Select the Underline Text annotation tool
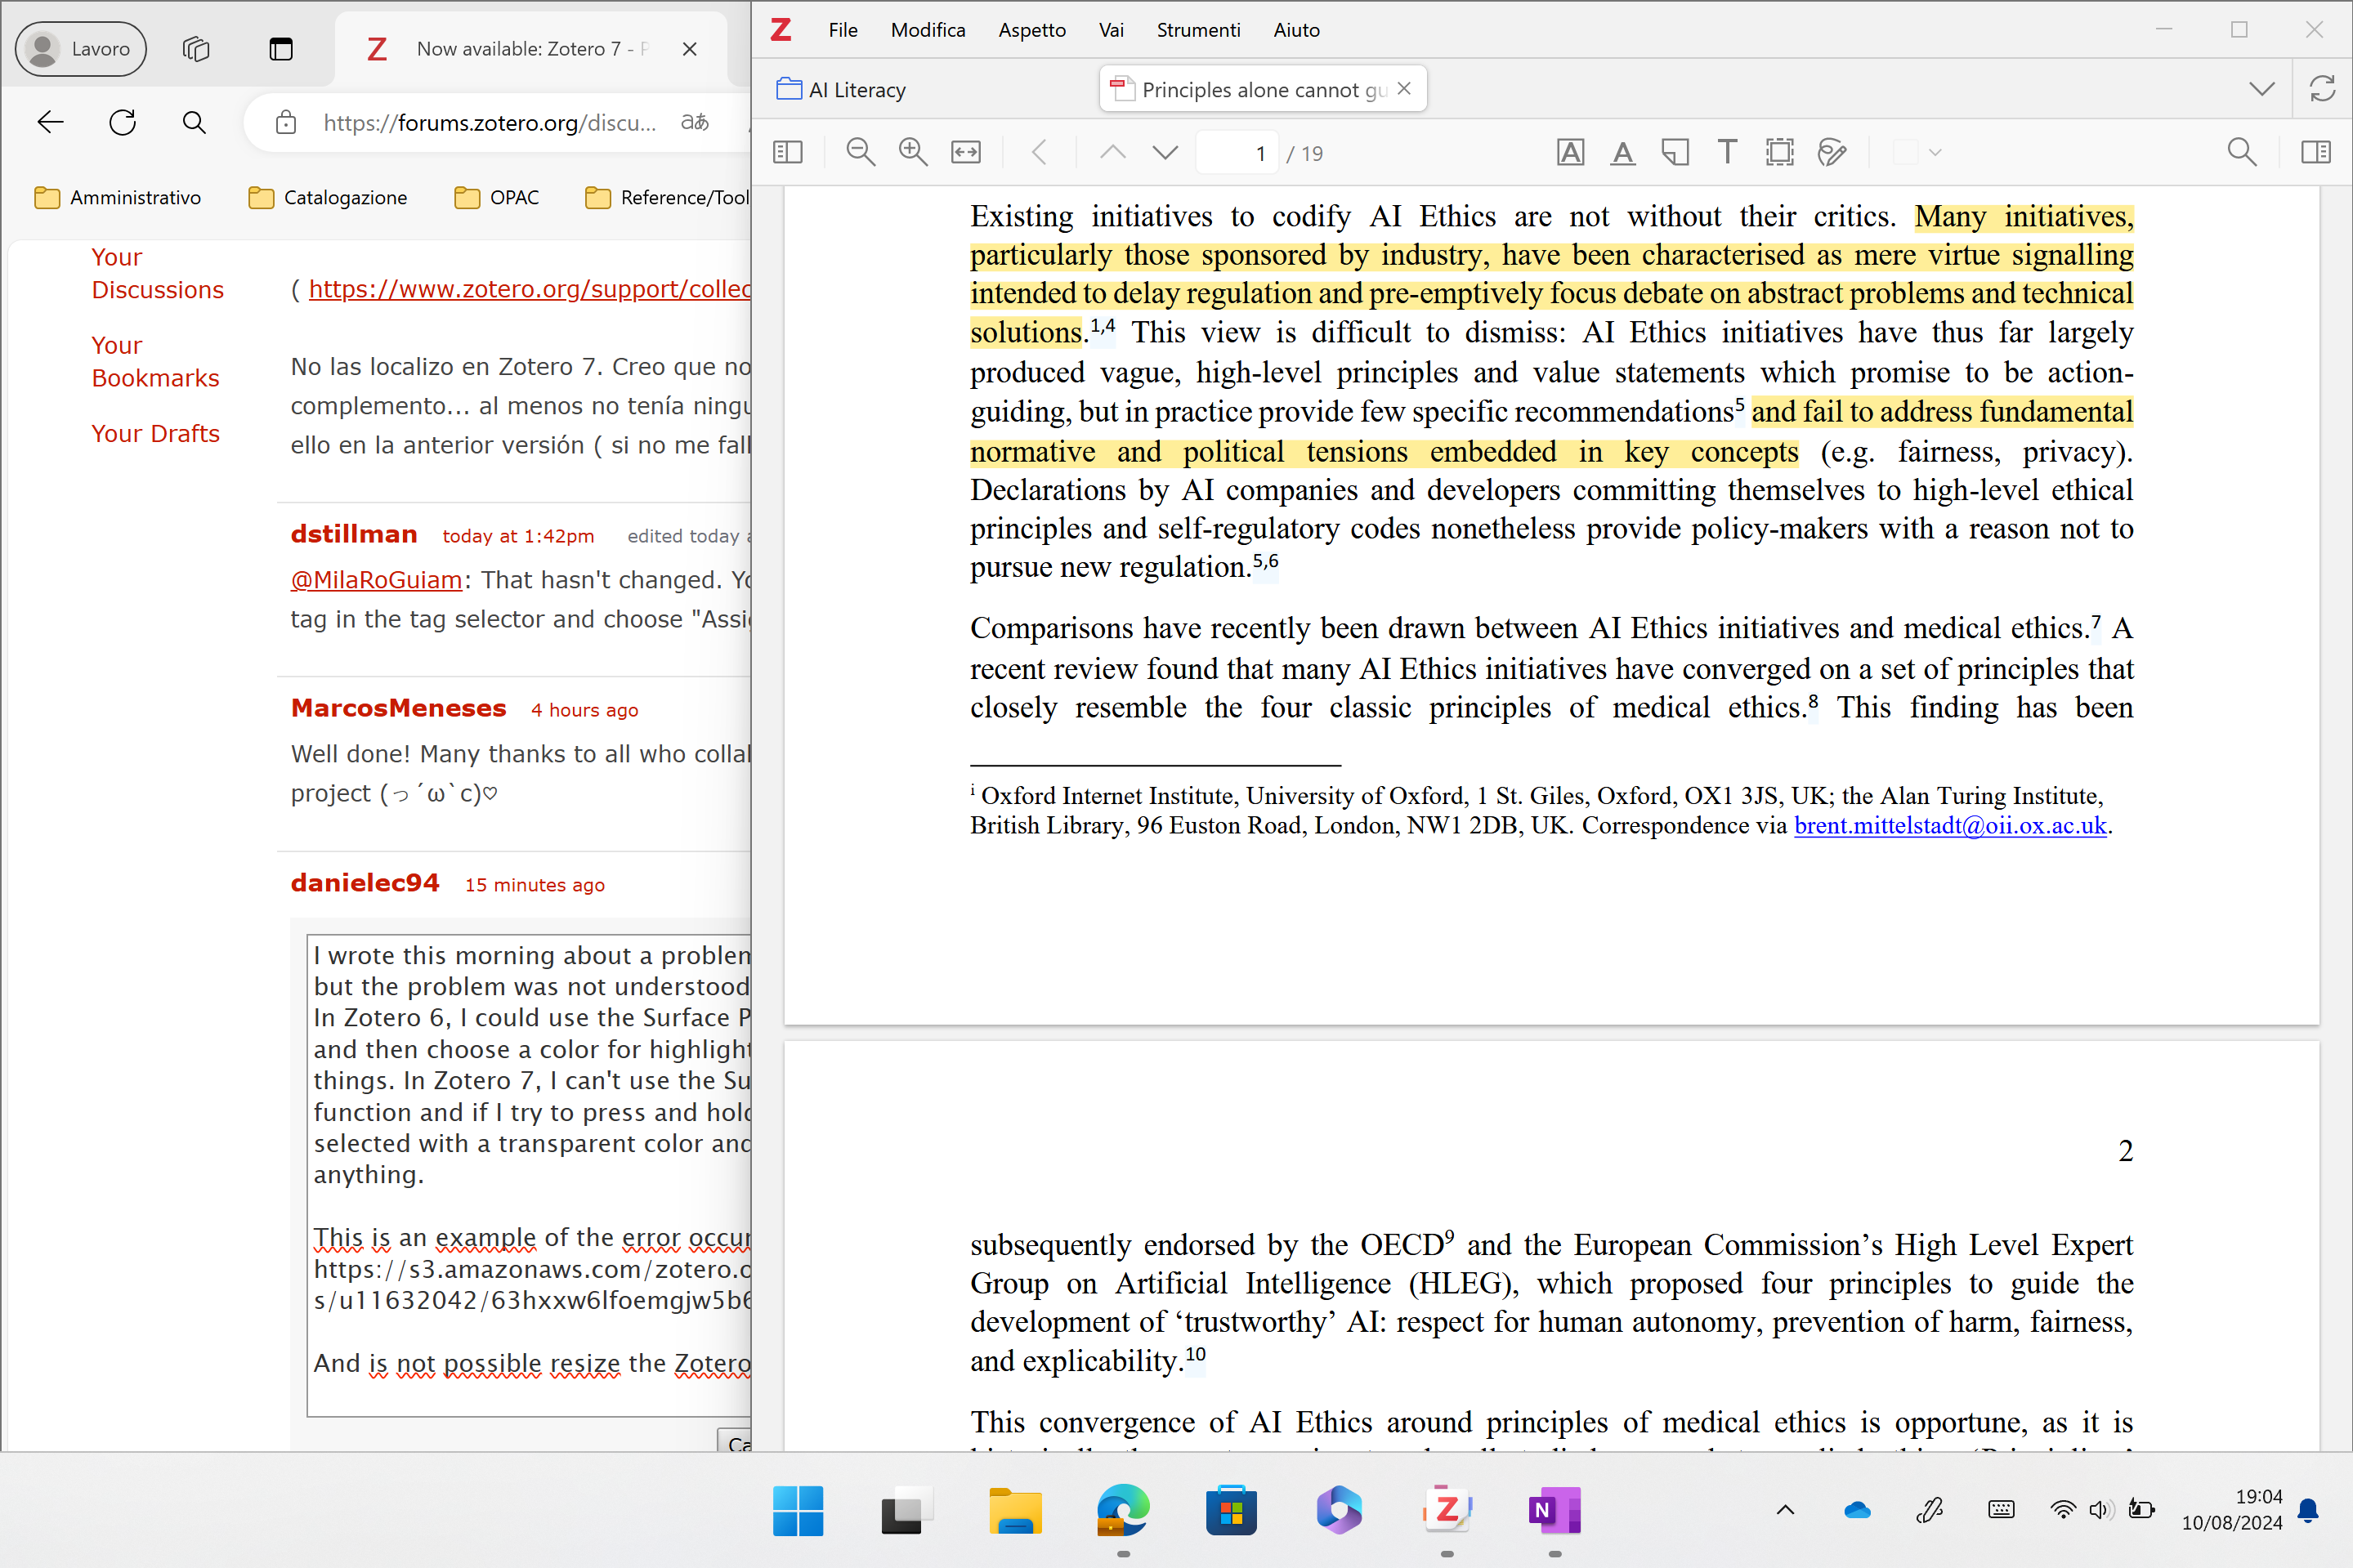This screenshot has height=1568, width=2353. click(1622, 153)
